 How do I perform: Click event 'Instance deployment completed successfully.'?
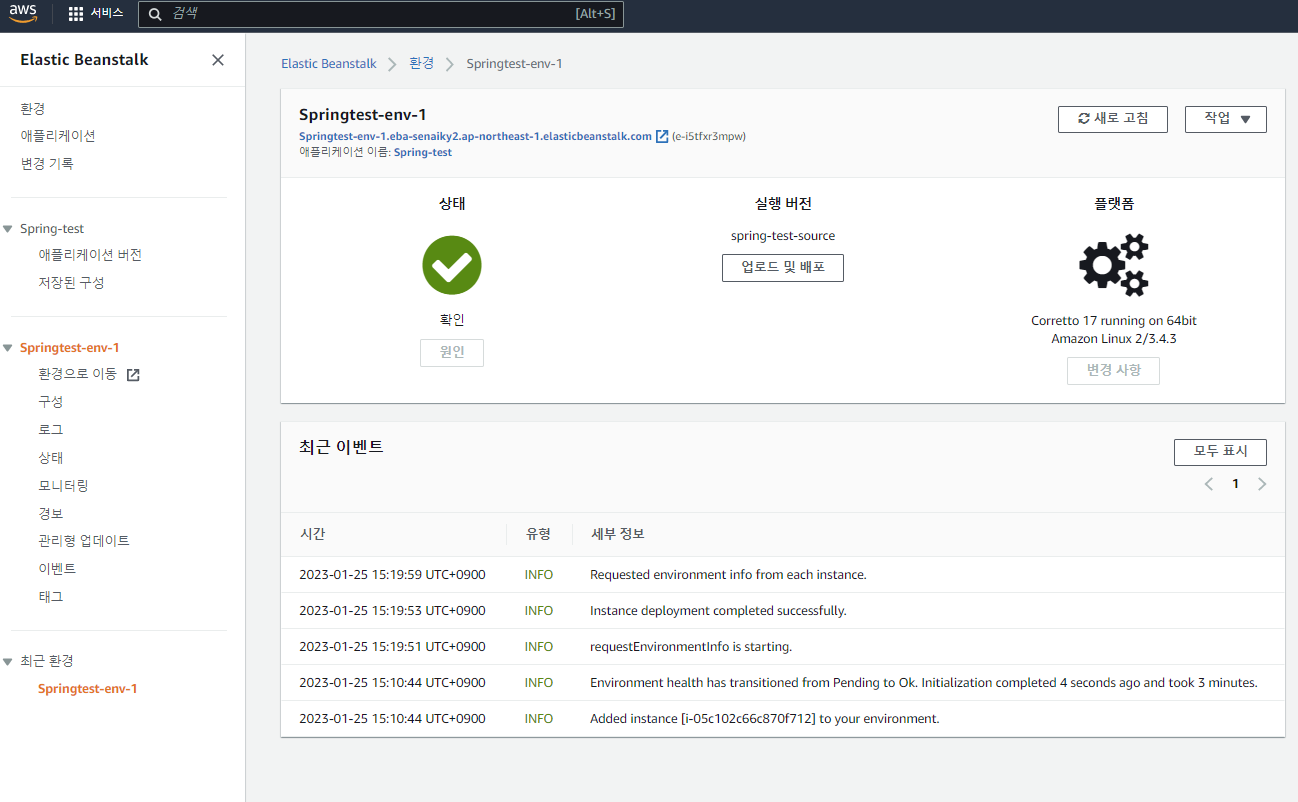click(718, 611)
